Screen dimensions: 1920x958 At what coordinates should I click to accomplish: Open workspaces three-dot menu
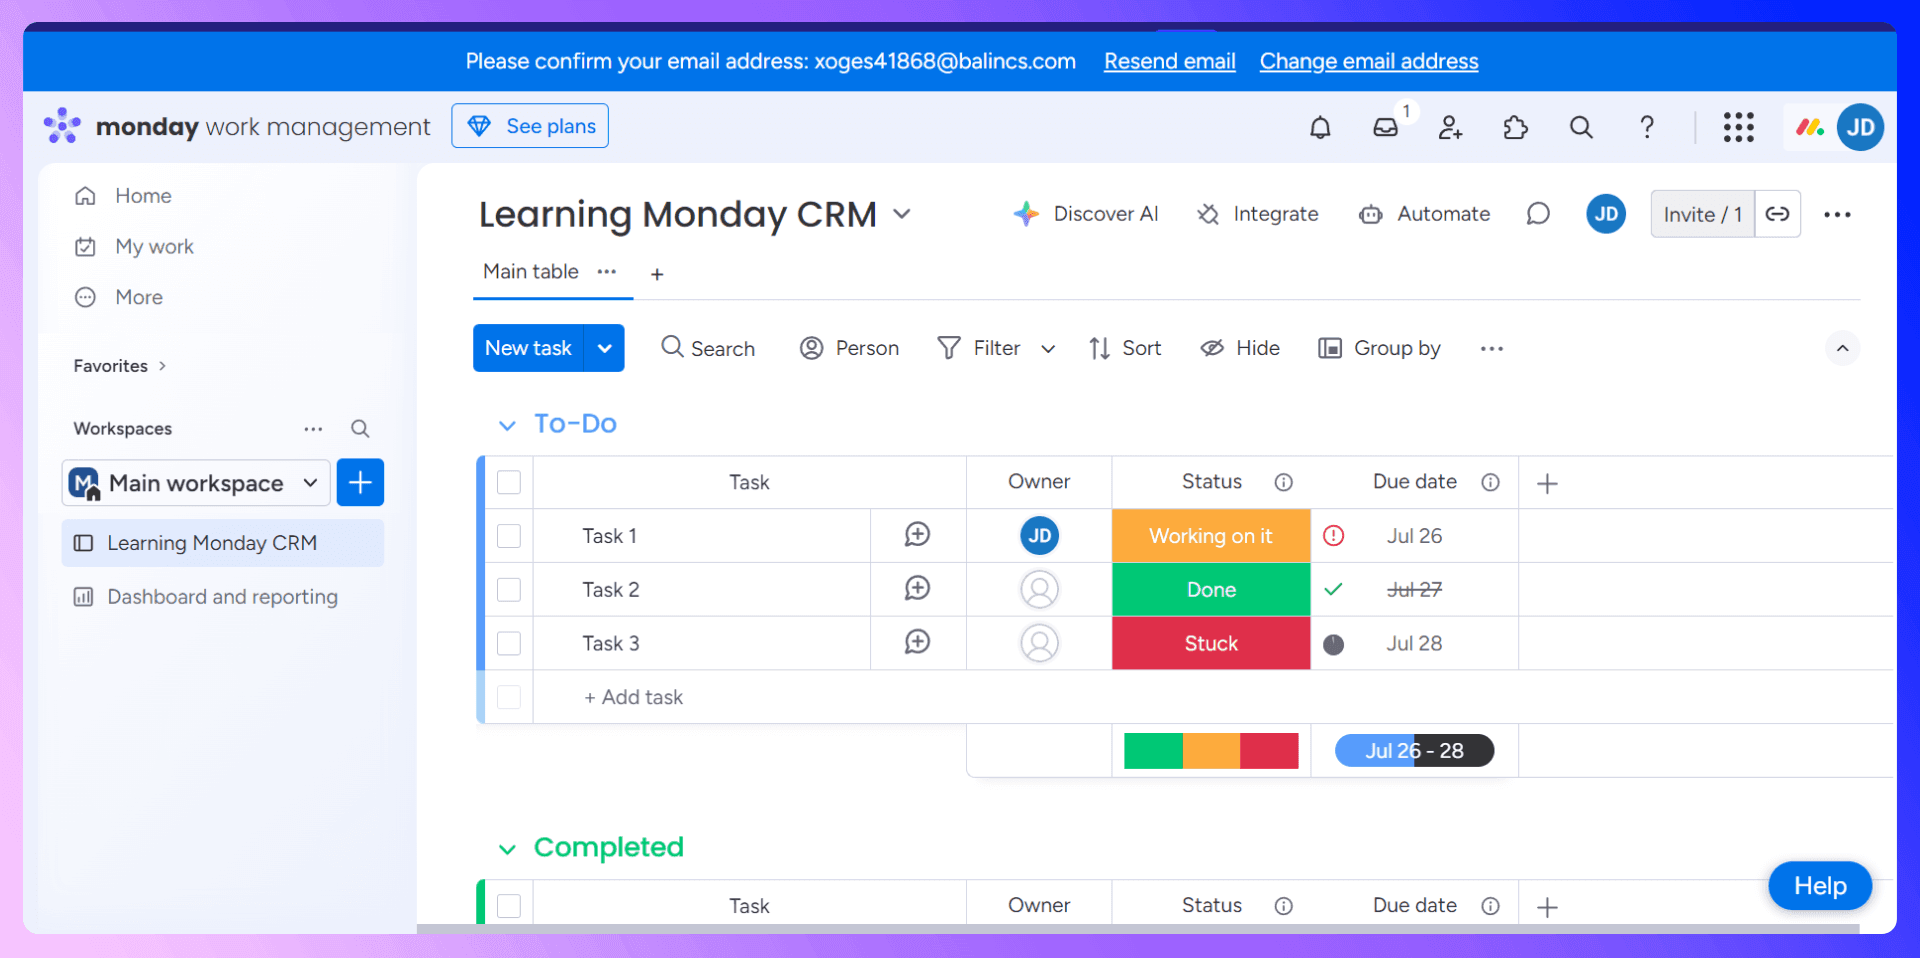[313, 429]
